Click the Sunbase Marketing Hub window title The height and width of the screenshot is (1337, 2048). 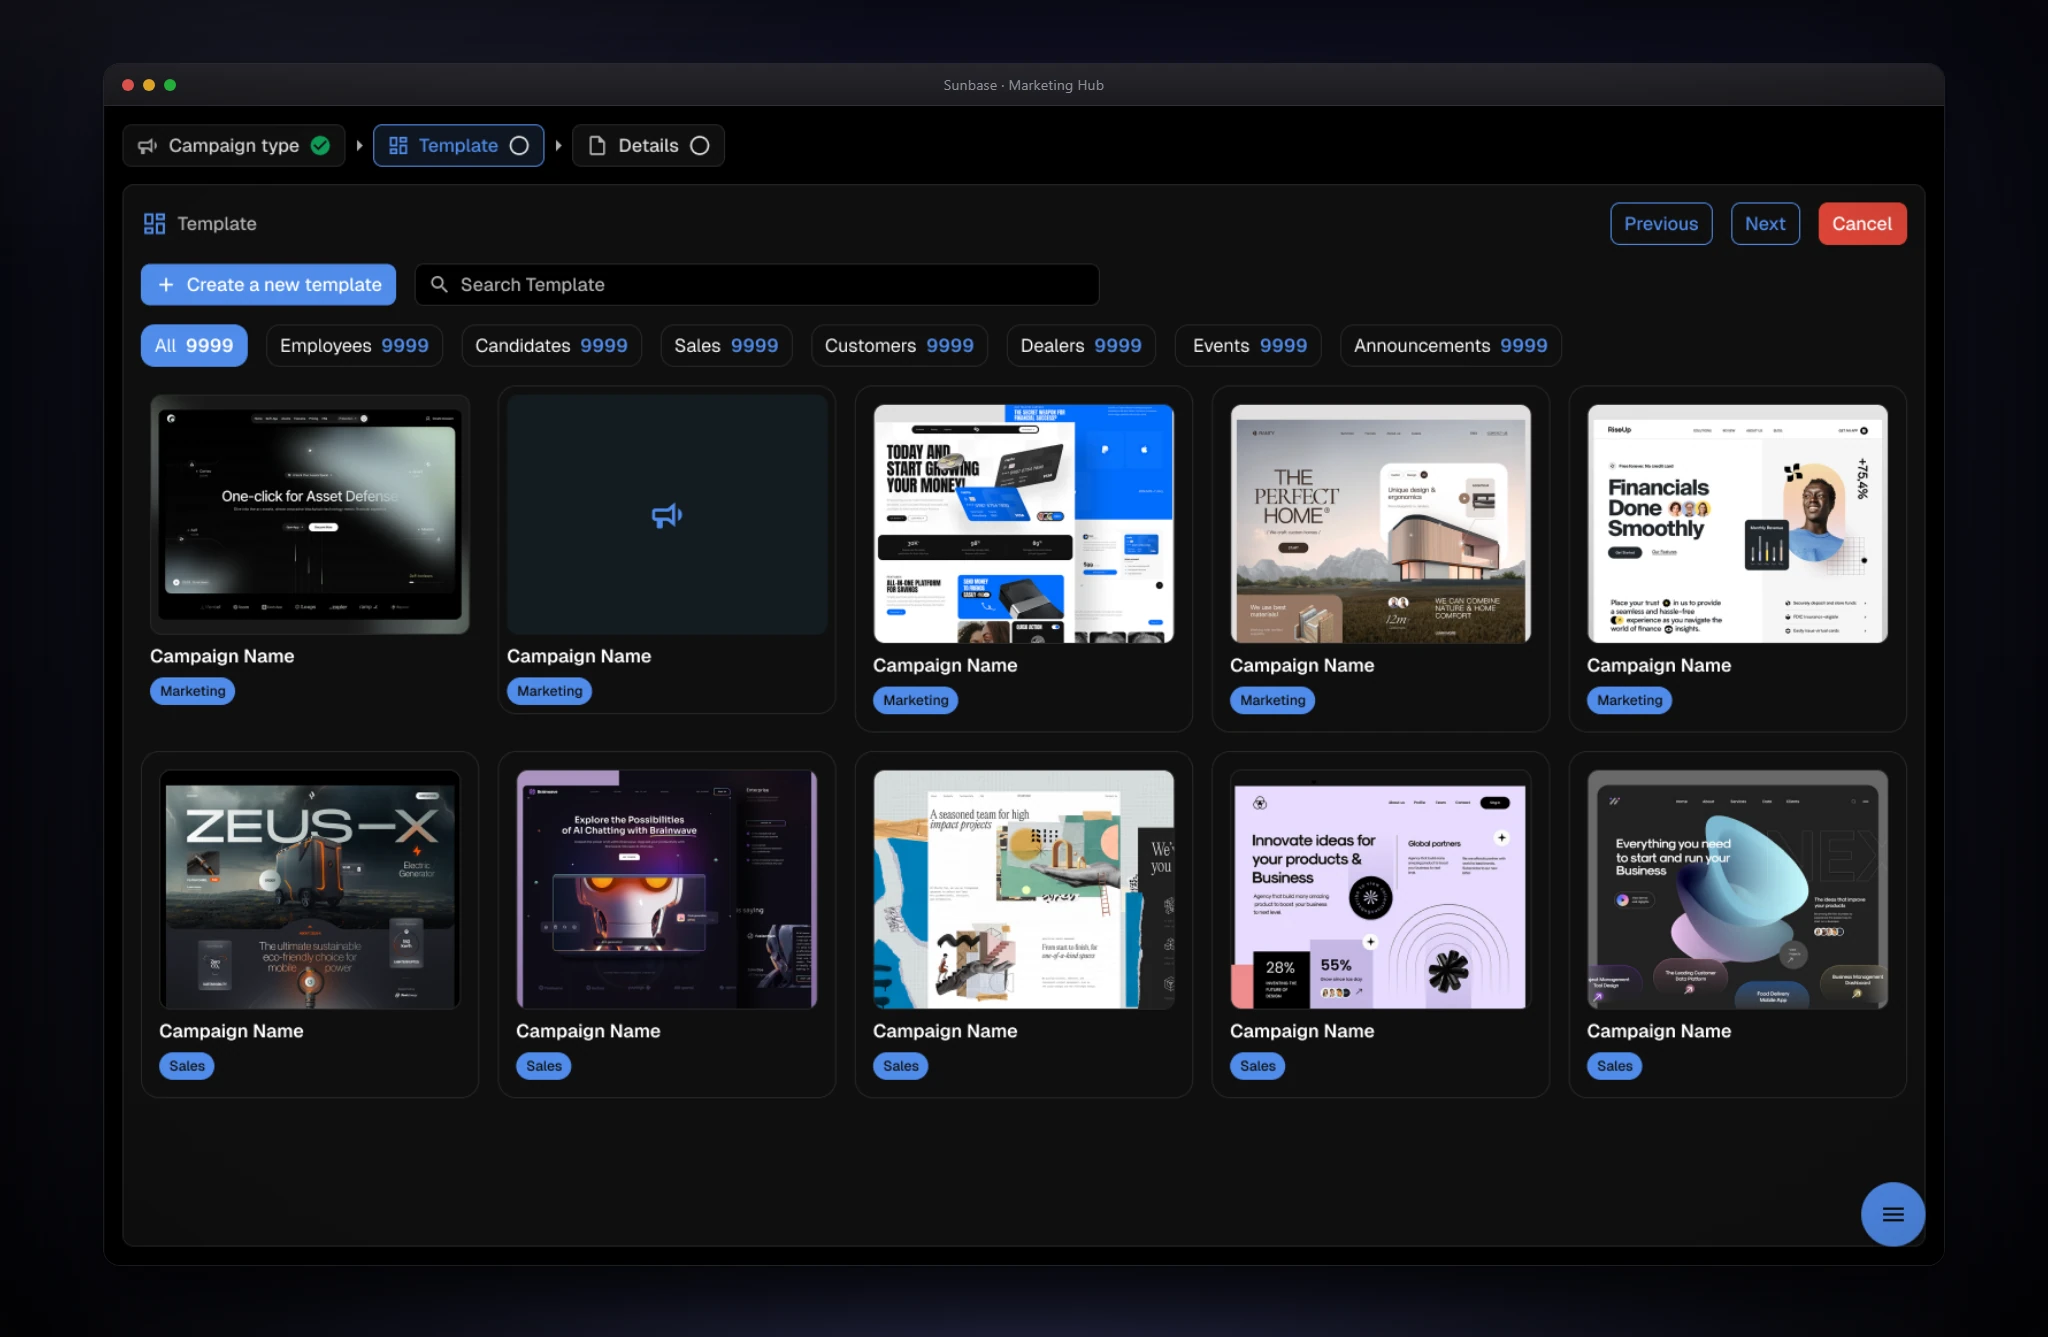click(1023, 85)
